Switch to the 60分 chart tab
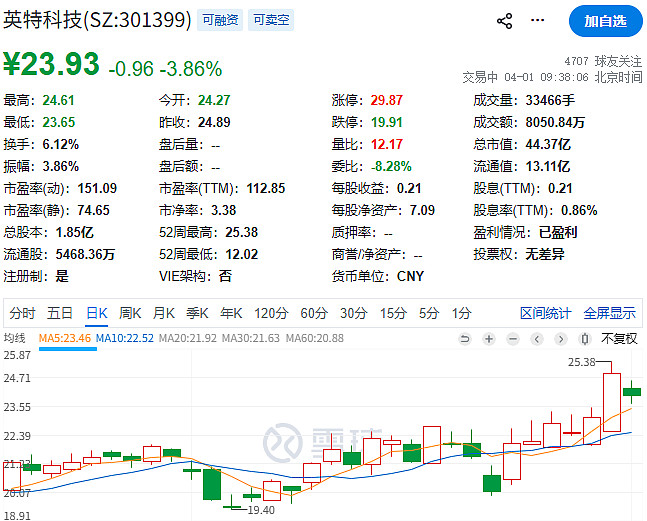This screenshot has height=521, width=647. point(314,313)
